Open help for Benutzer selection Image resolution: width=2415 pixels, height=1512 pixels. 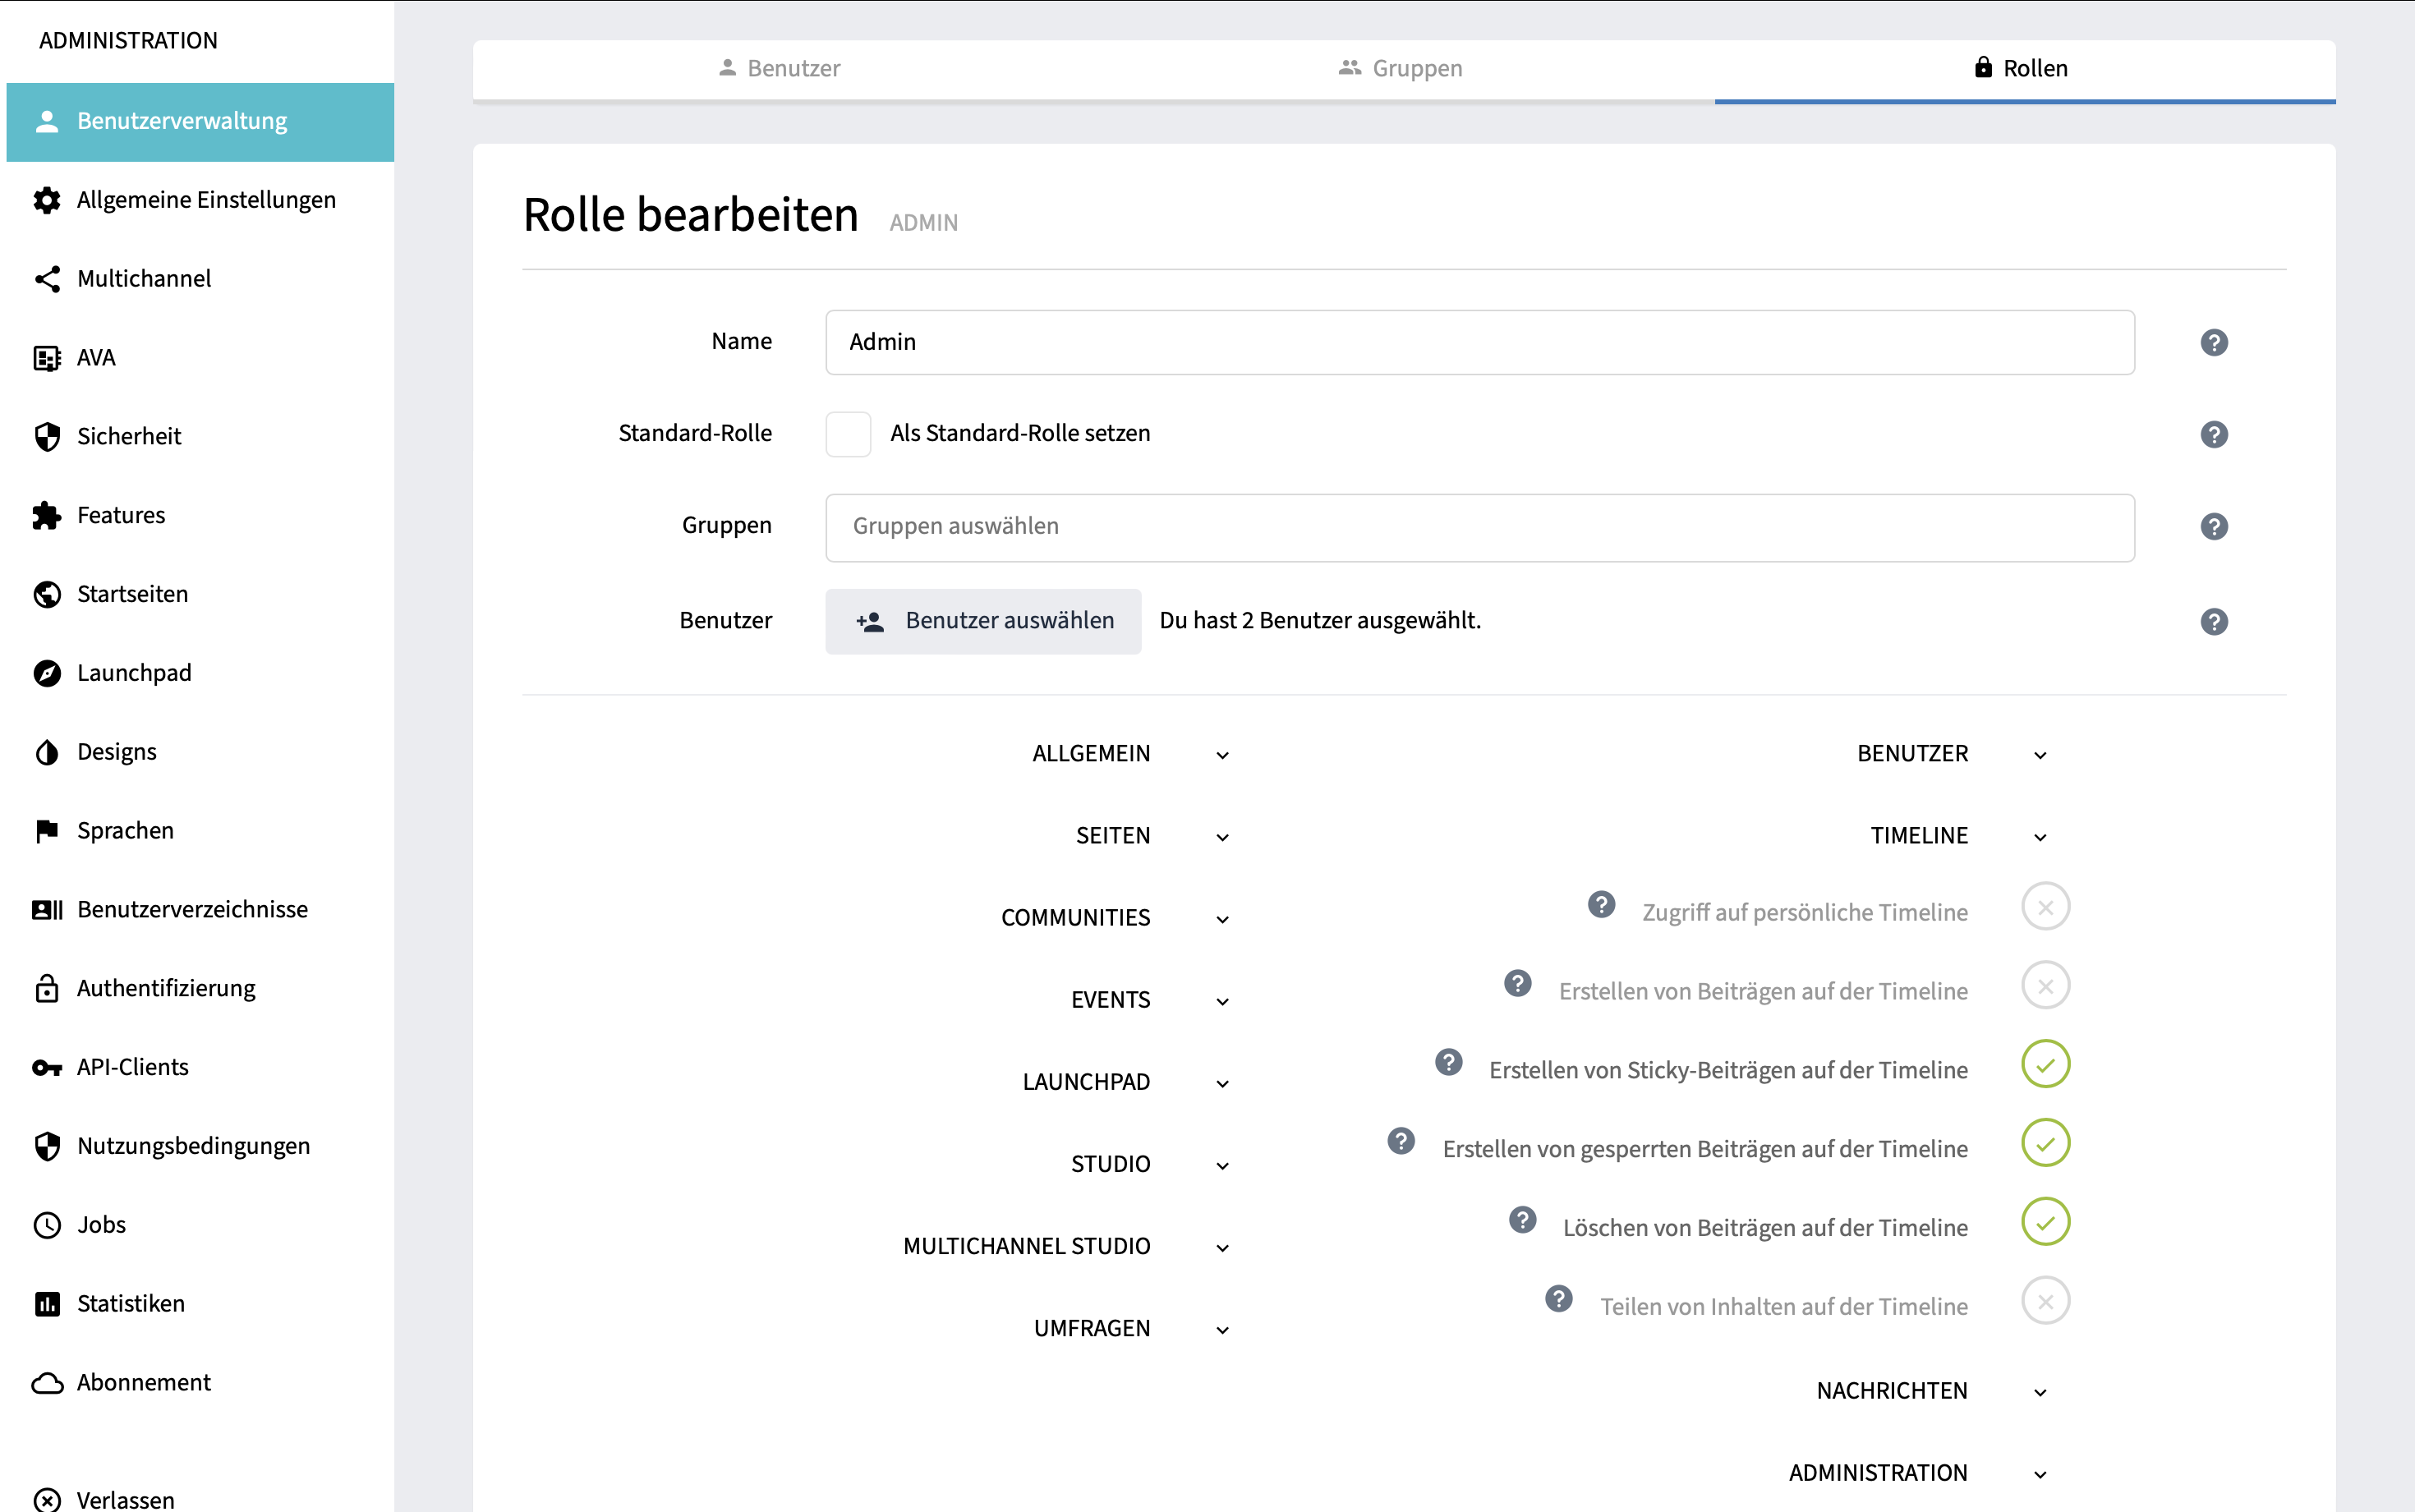click(2214, 622)
